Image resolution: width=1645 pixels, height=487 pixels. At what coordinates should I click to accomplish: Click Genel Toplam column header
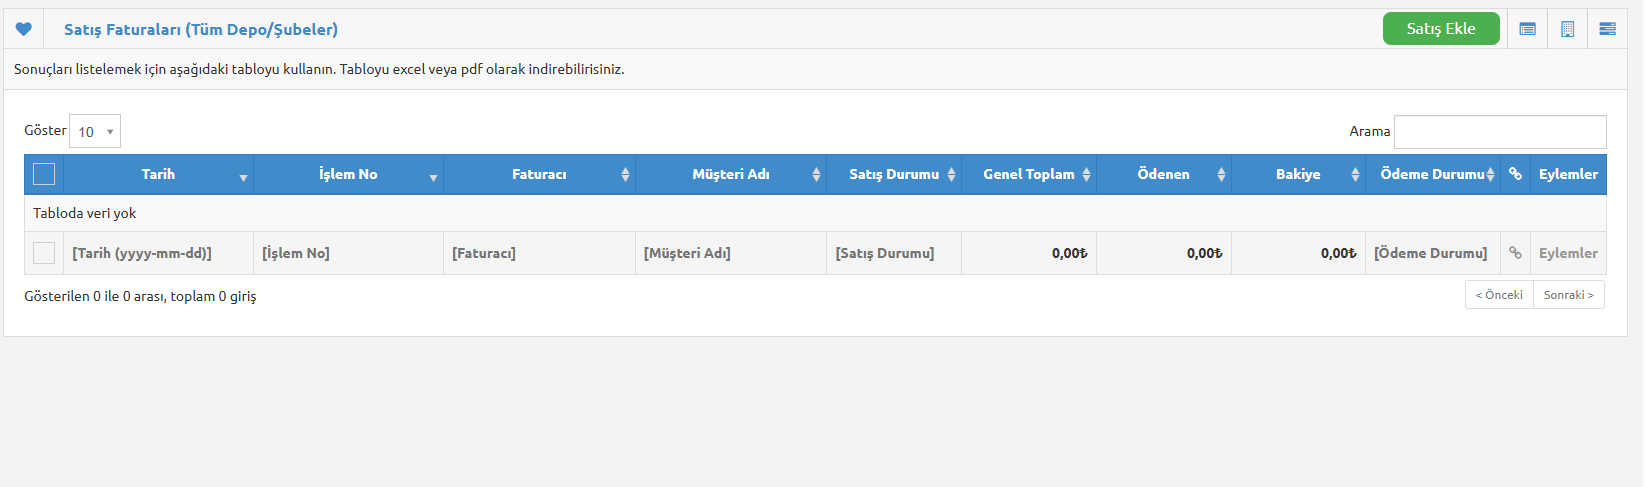pos(1029,174)
